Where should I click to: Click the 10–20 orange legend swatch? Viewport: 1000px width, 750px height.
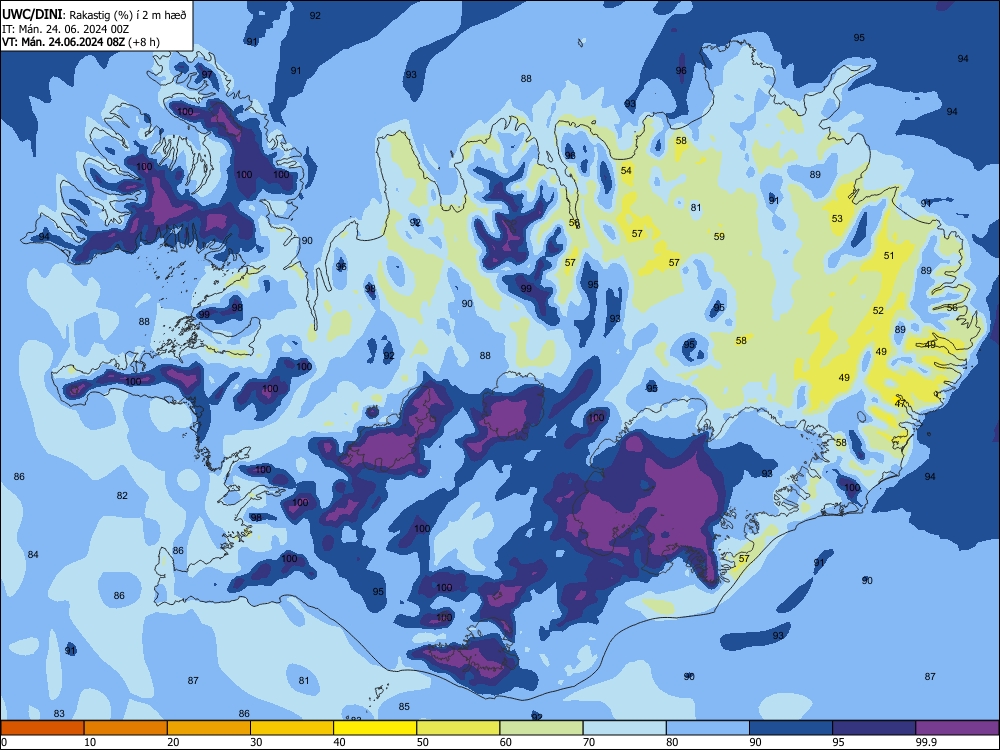coord(126,728)
